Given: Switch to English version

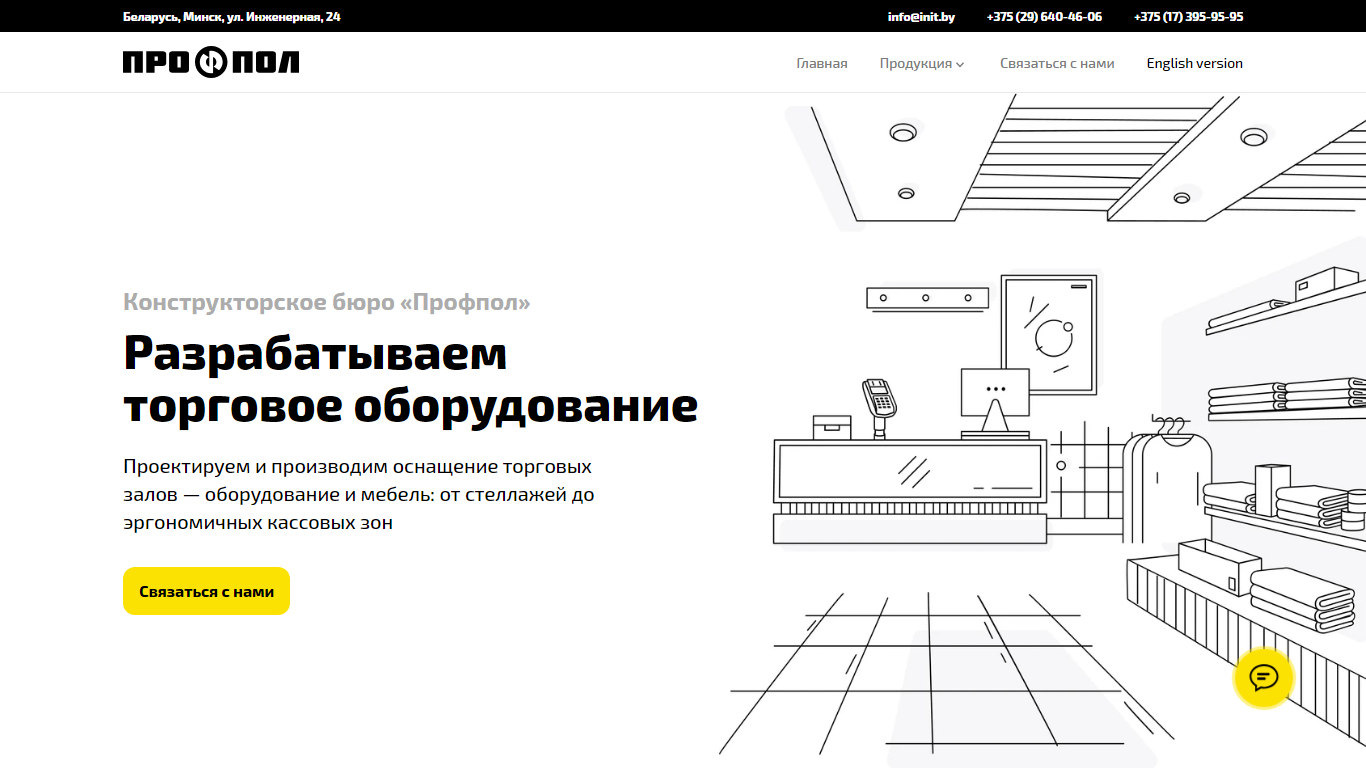Looking at the screenshot, I should pos(1195,63).
